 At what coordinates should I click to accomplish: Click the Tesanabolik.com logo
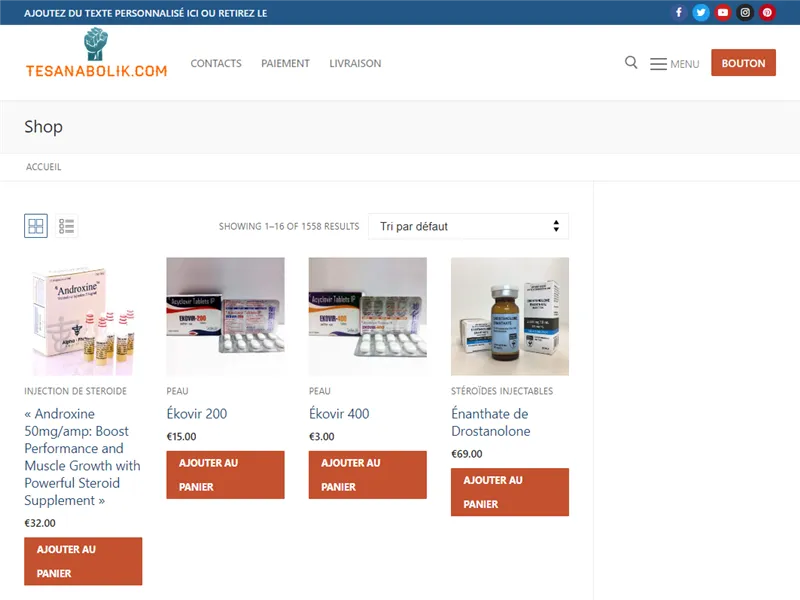[96, 55]
